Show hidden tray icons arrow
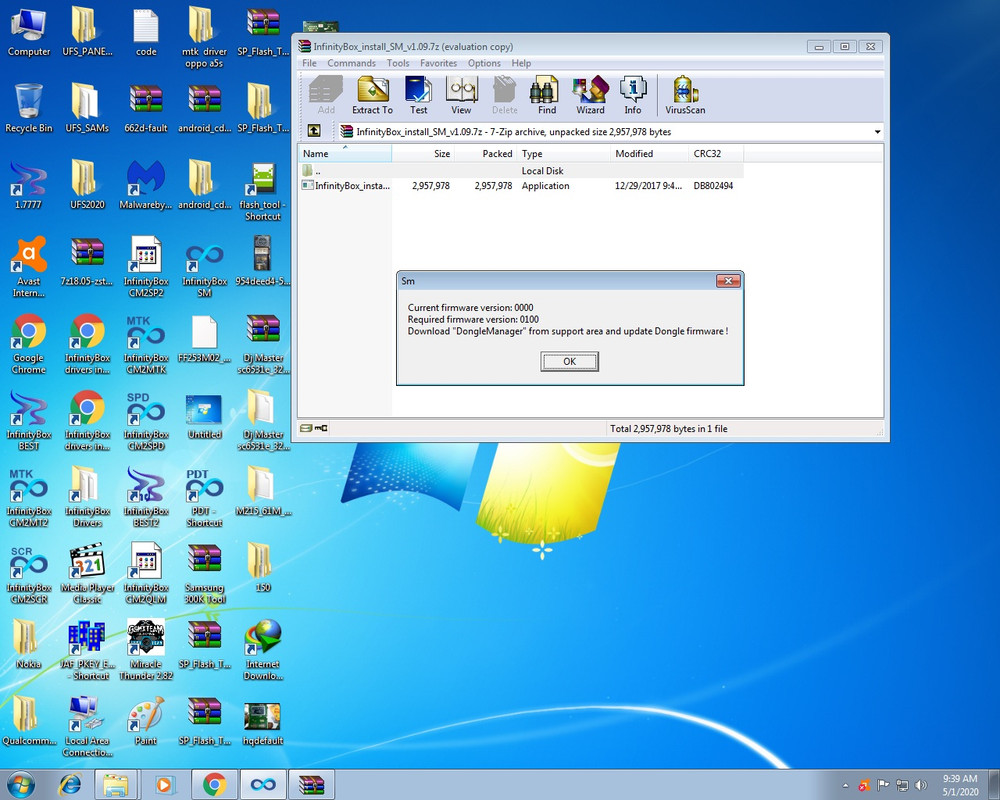This screenshot has height=800, width=1000. point(846,785)
